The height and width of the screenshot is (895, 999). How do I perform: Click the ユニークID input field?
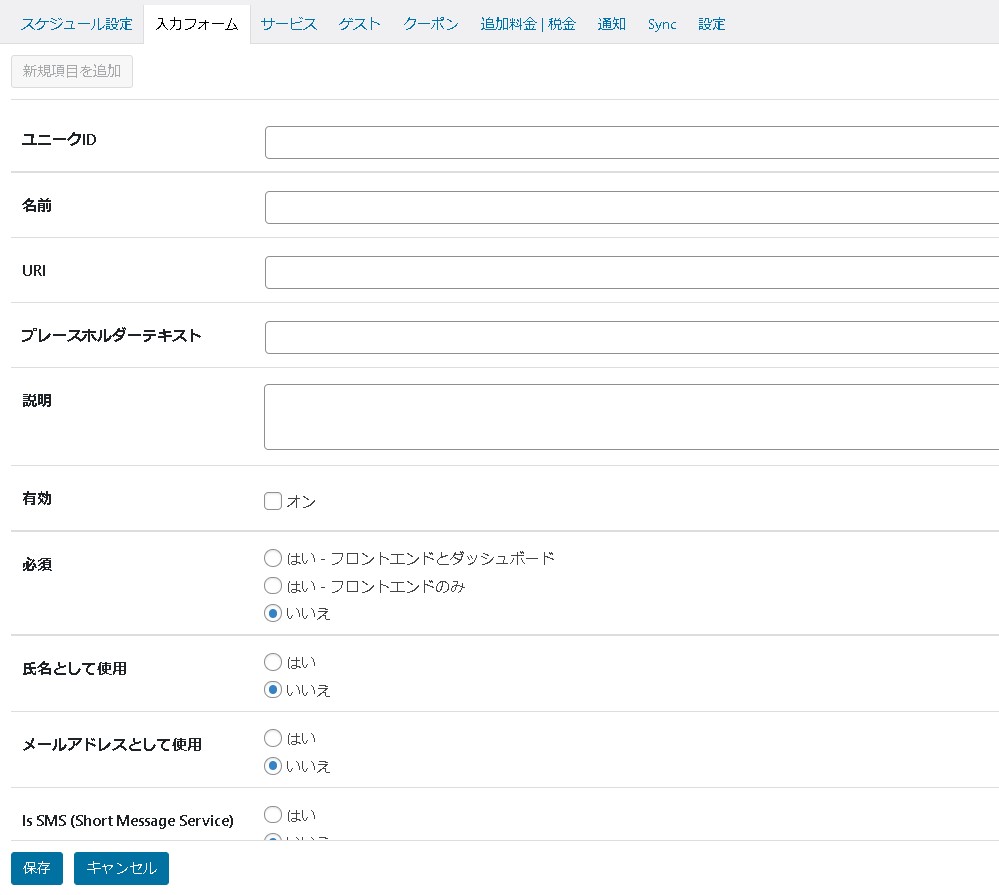pyautogui.click(x=631, y=142)
